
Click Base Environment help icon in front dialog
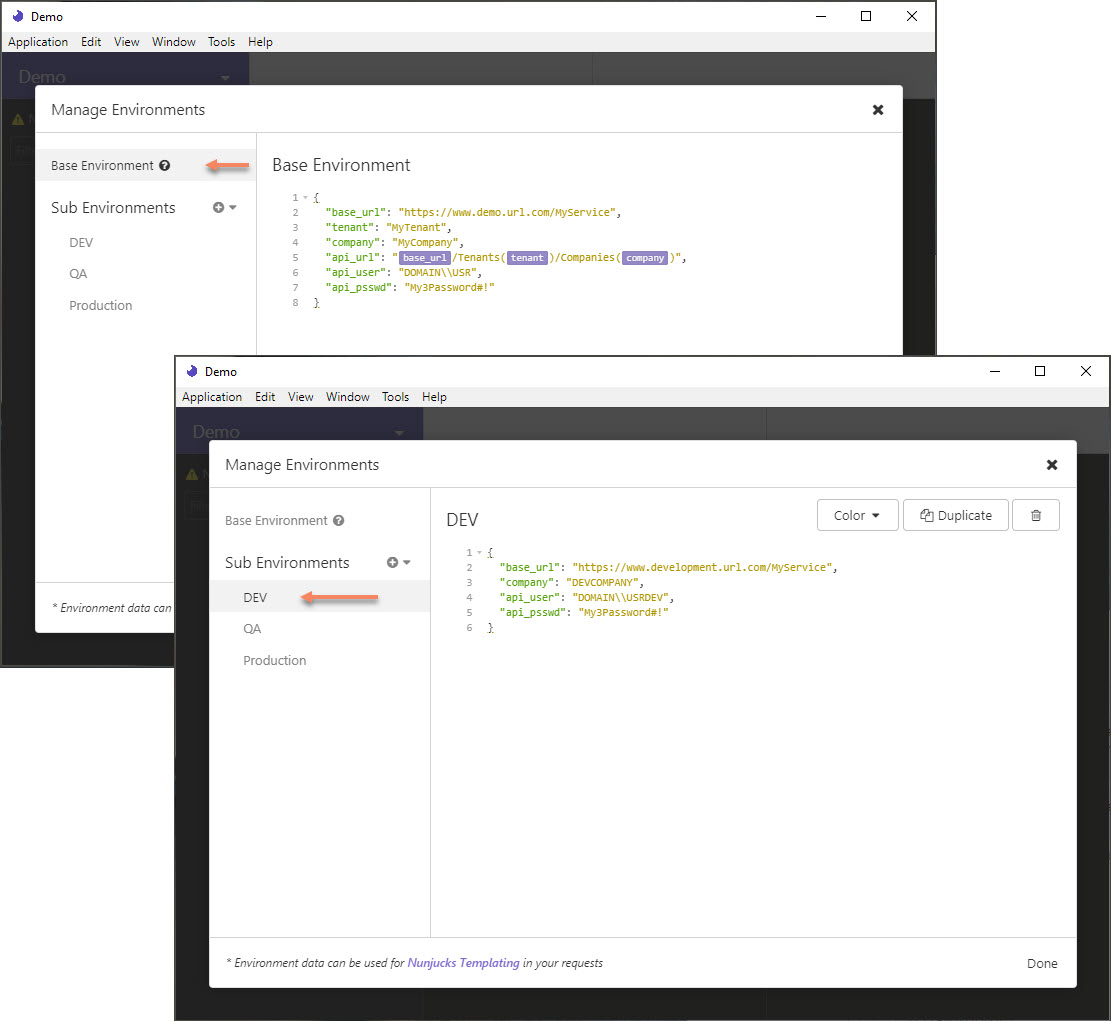tap(339, 521)
